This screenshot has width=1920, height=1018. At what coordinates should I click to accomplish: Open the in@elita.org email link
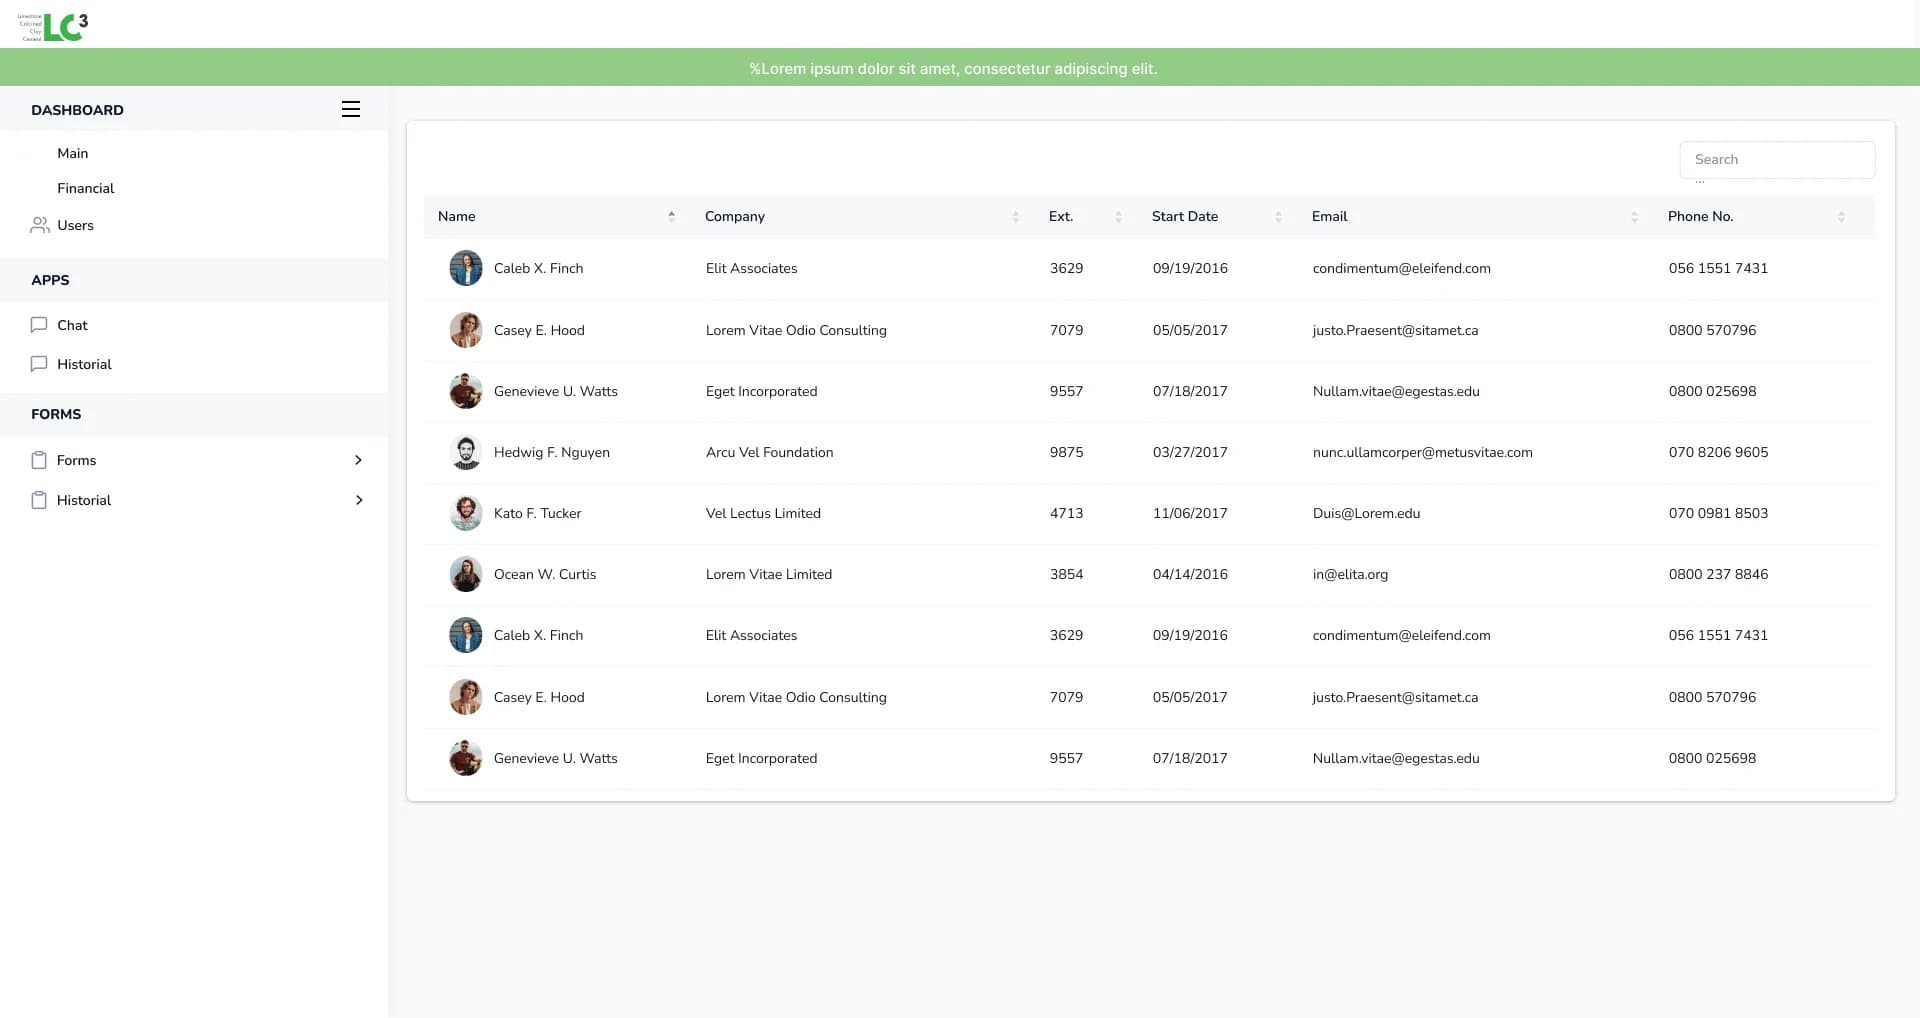tap(1350, 574)
